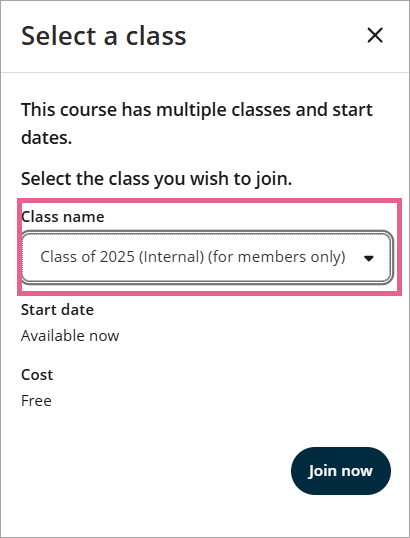
Task: Open the Class name dropdown
Action: click(x=207, y=257)
